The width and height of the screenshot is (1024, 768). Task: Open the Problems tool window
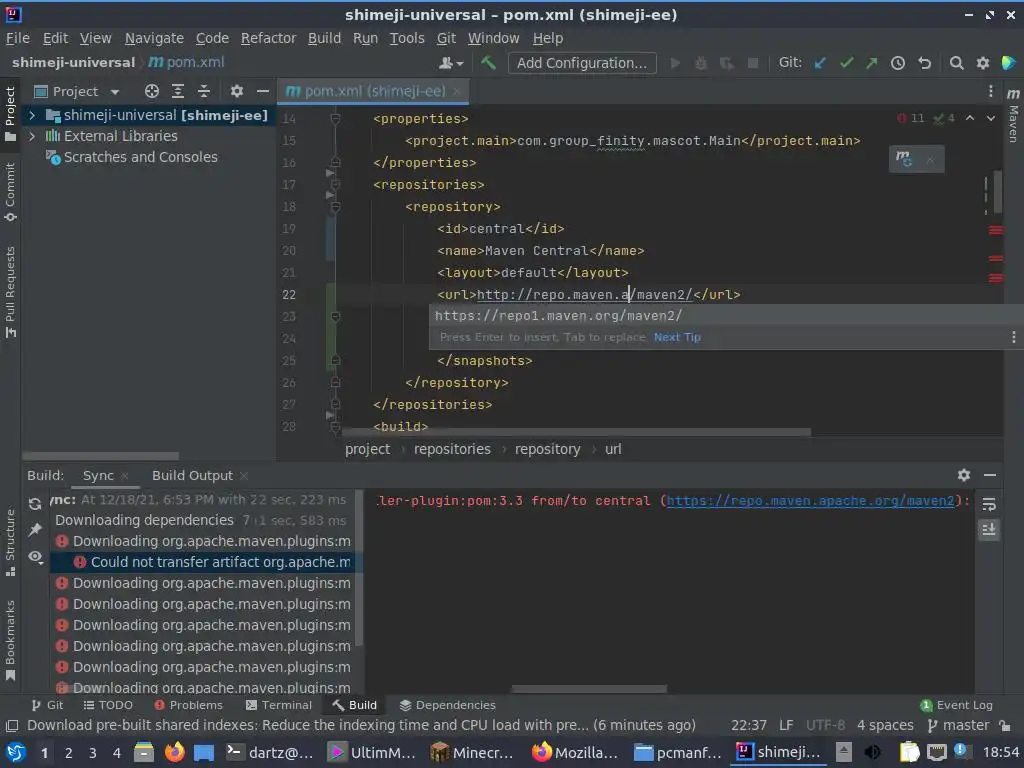188,705
